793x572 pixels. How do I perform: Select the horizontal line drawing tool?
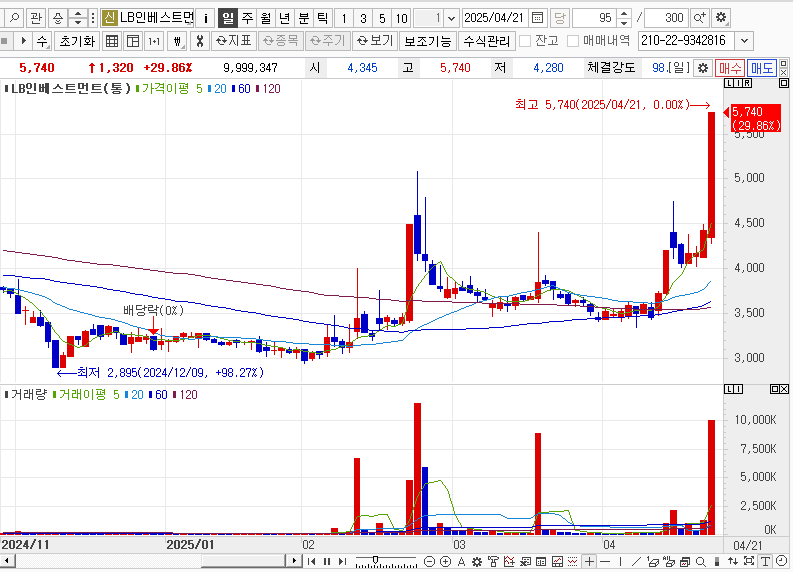605,561
